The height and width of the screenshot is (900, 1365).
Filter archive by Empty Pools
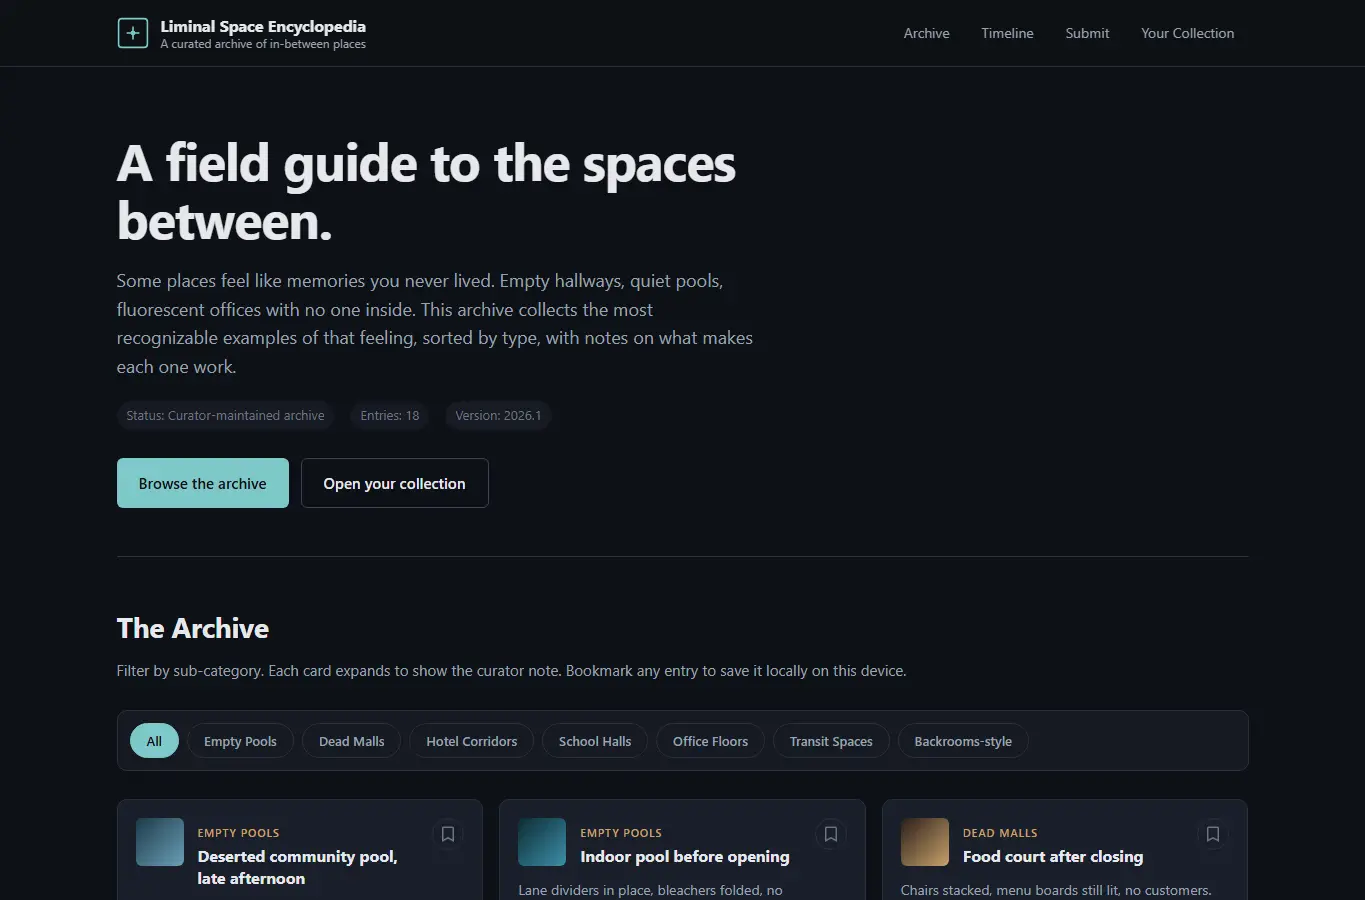pos(240,741)
